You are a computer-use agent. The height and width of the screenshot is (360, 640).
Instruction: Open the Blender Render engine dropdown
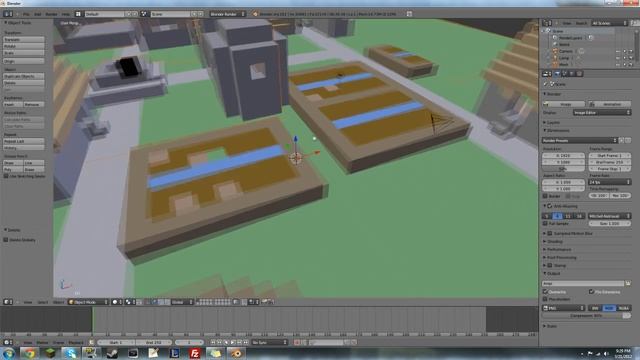227,14
